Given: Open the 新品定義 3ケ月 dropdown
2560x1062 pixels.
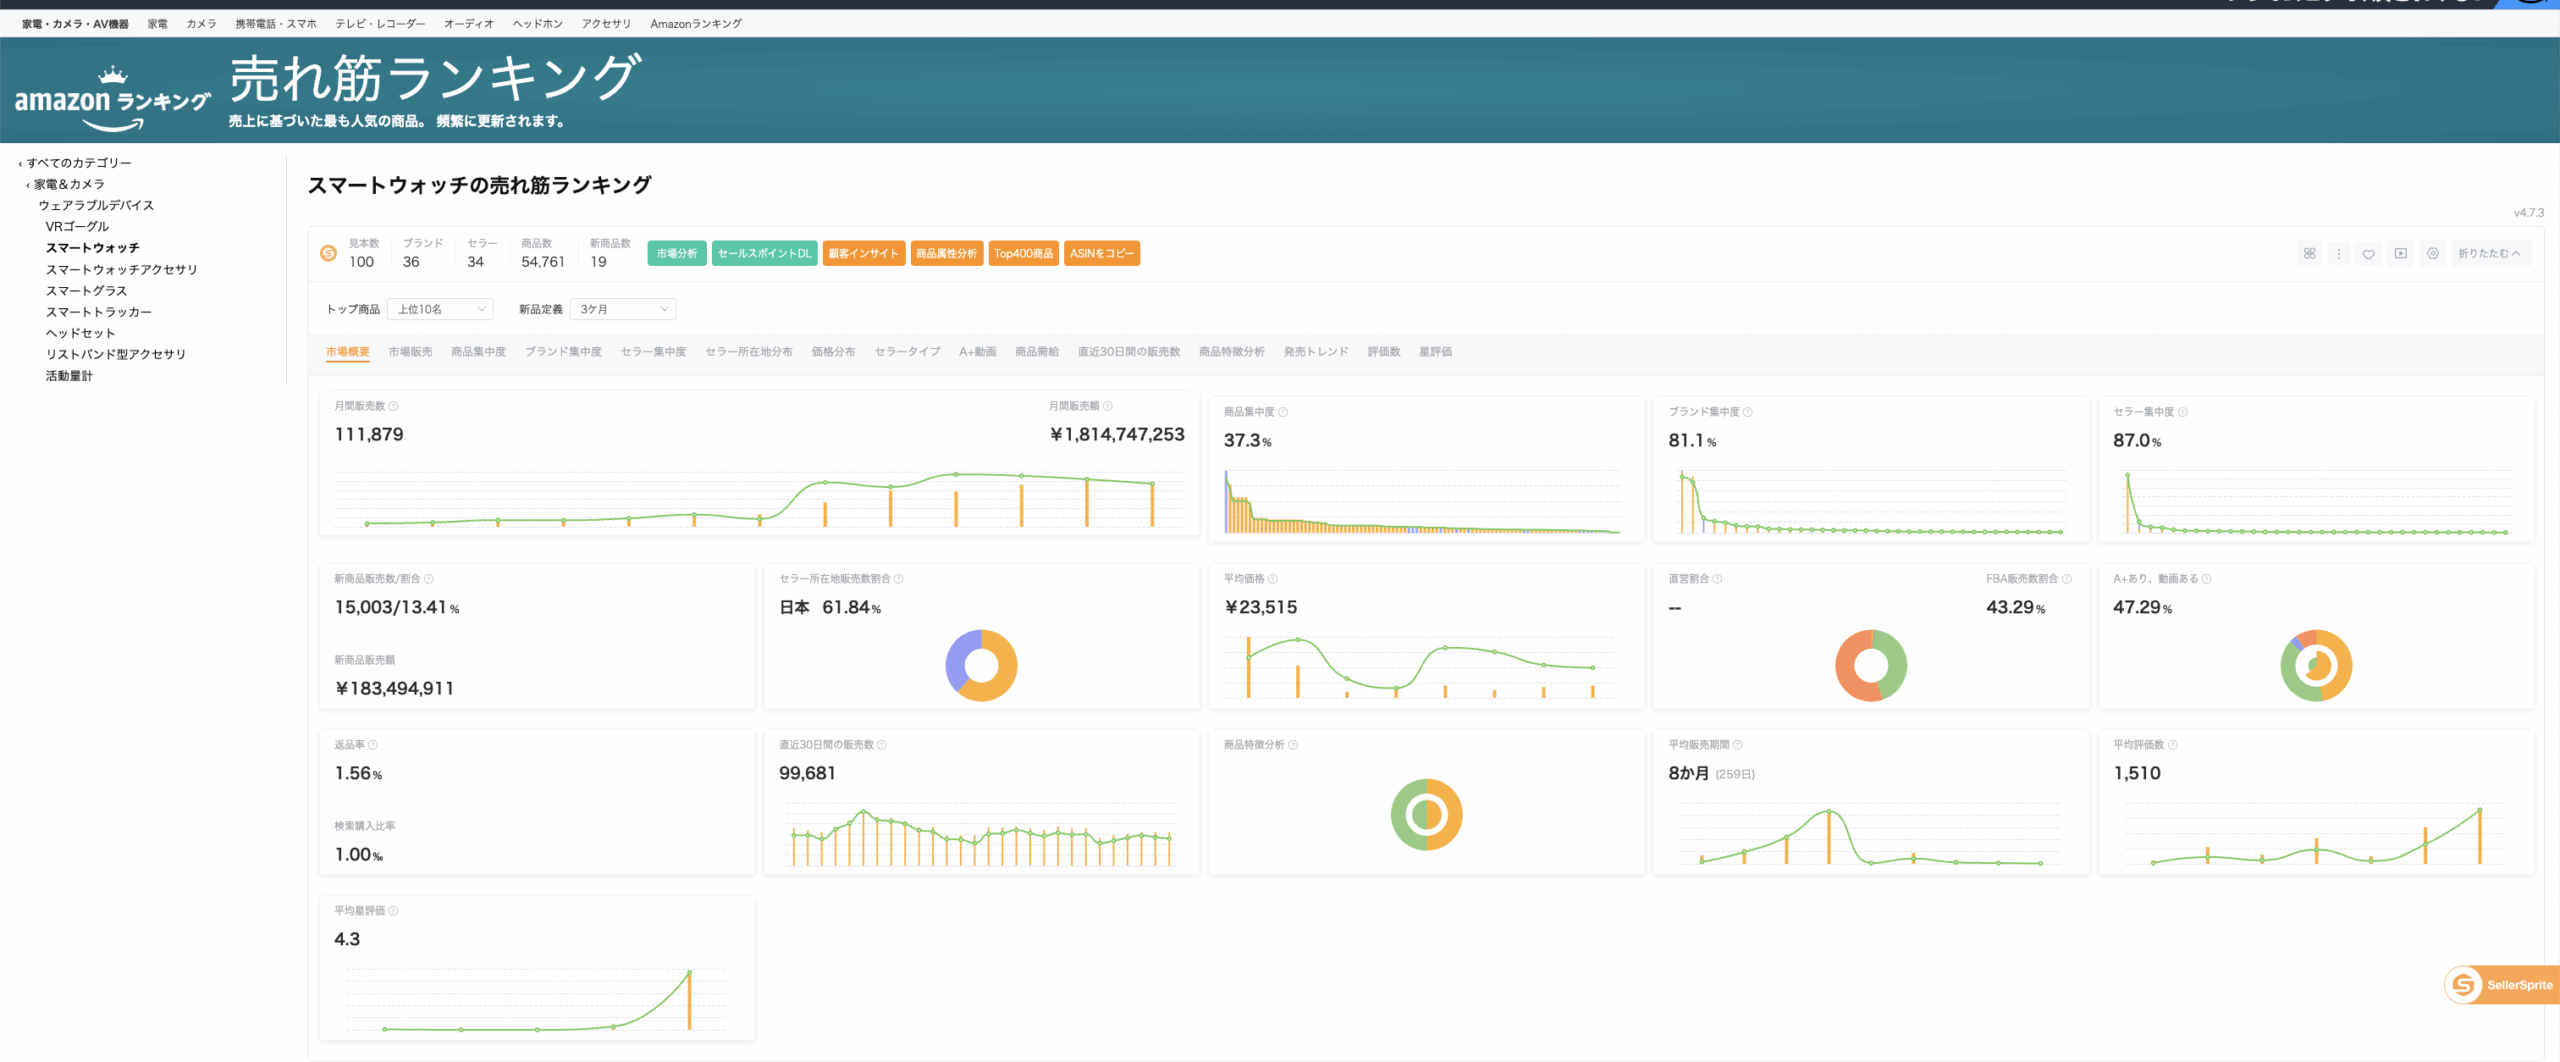Looking at the screenshot, I should click(623, 309).
